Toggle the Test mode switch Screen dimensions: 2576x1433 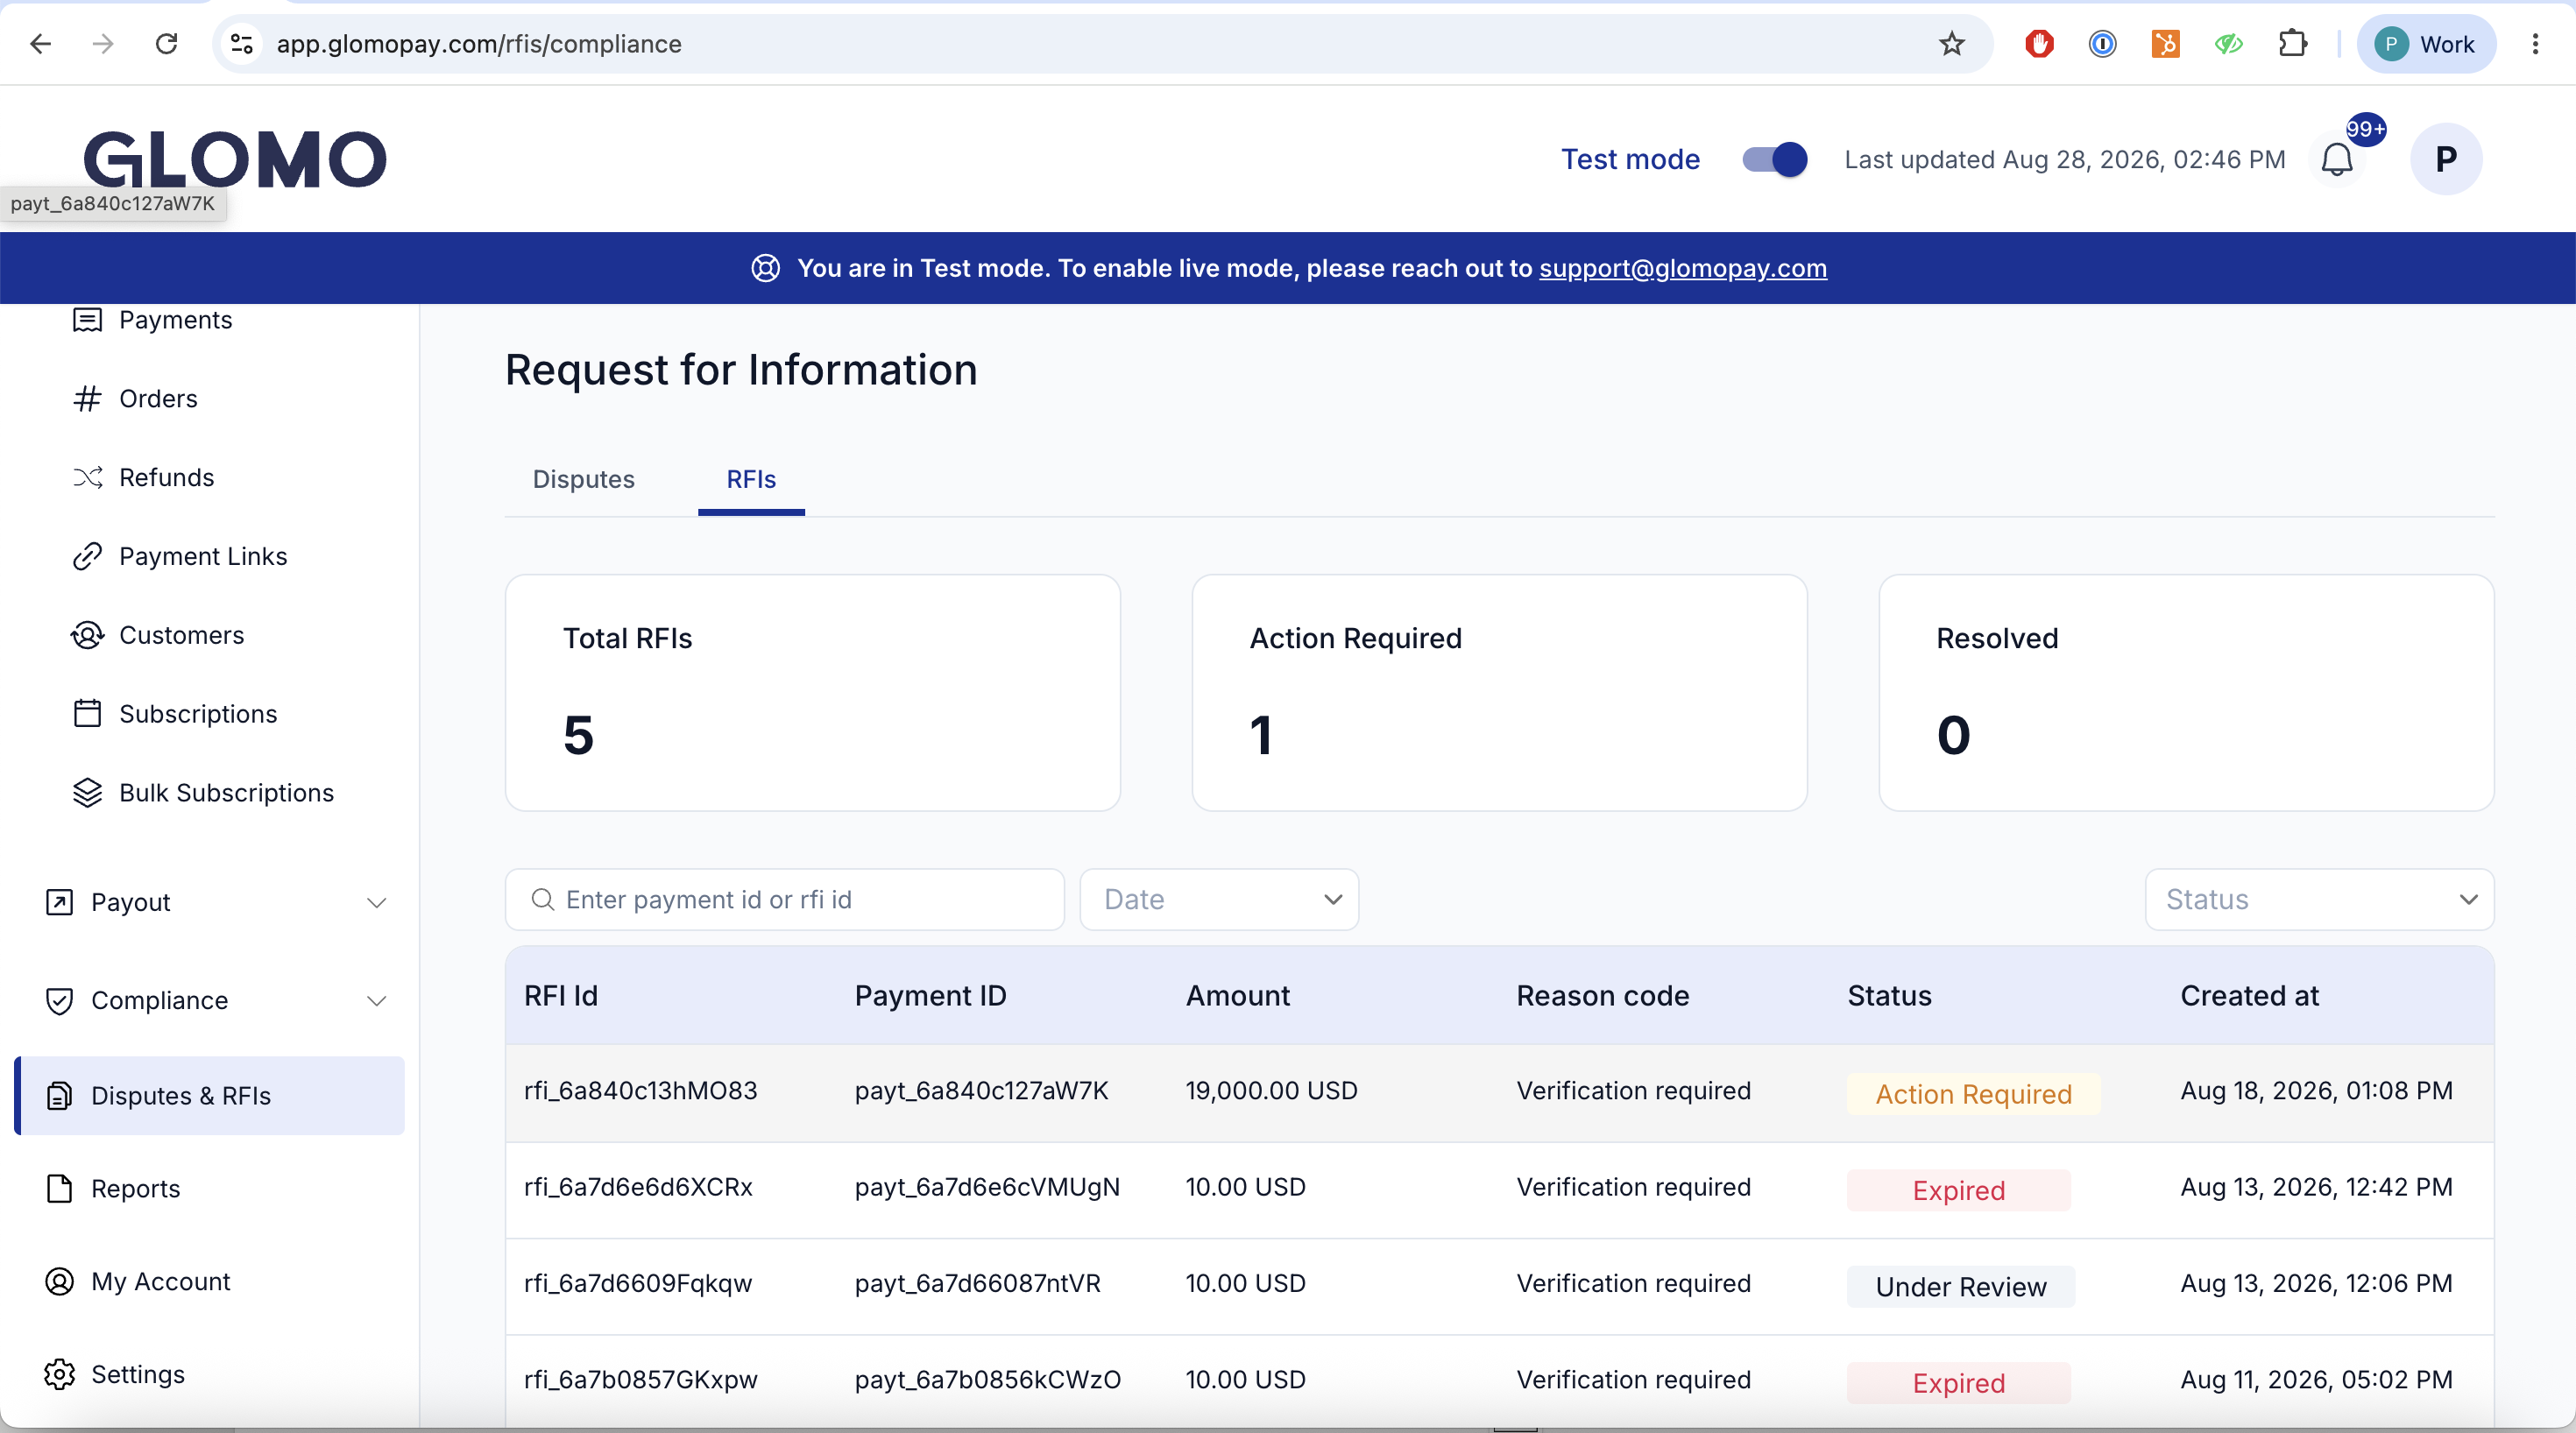click(x=1774, y=160)
